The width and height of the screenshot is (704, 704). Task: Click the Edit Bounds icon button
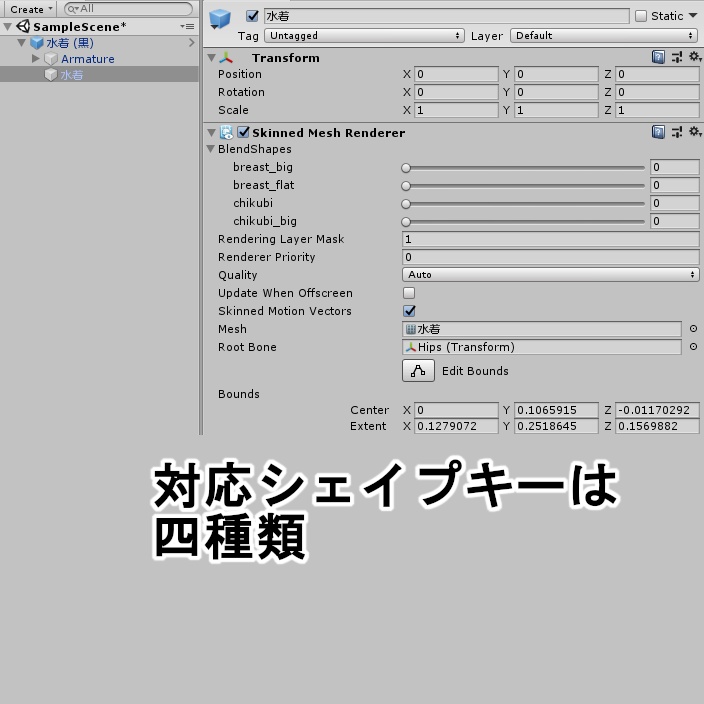[x=418, y=370]
